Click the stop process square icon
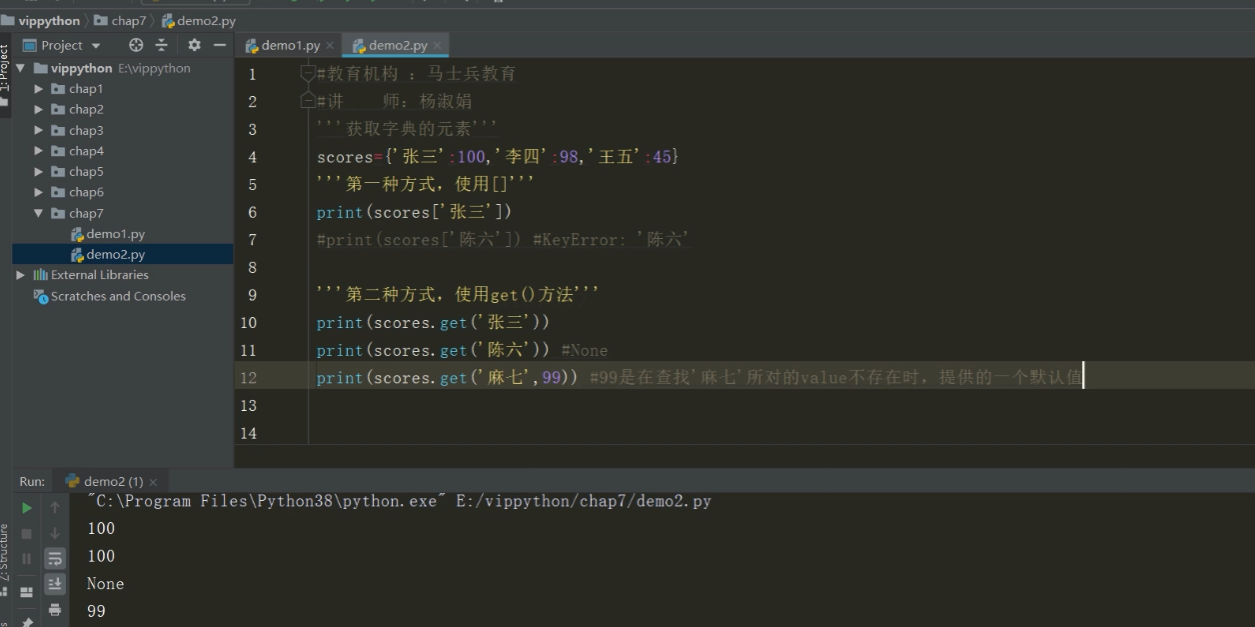 [x=27, y=534]
